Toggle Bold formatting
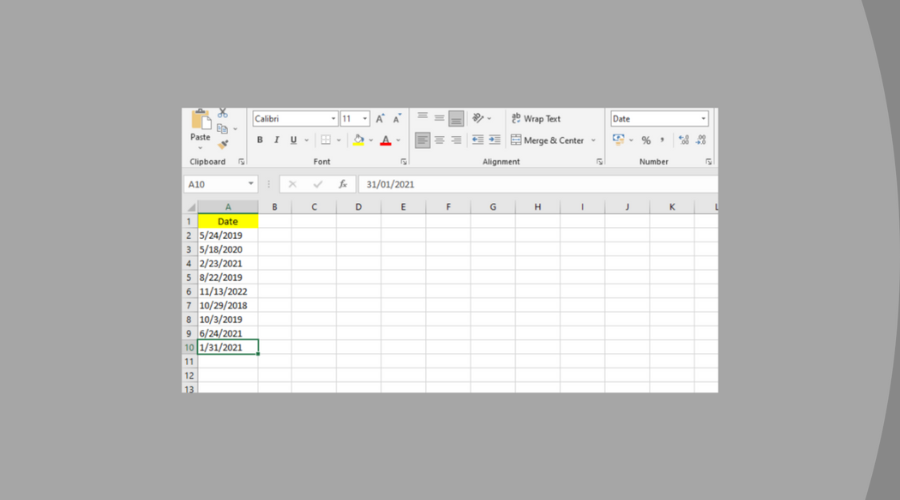The width and height of the screenshot is (900, 500). (x=259, y=140)
